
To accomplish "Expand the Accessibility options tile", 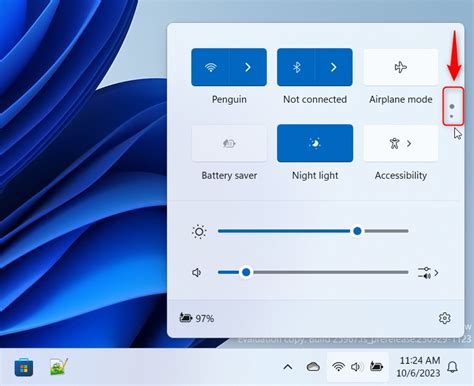I will point(401,143).
